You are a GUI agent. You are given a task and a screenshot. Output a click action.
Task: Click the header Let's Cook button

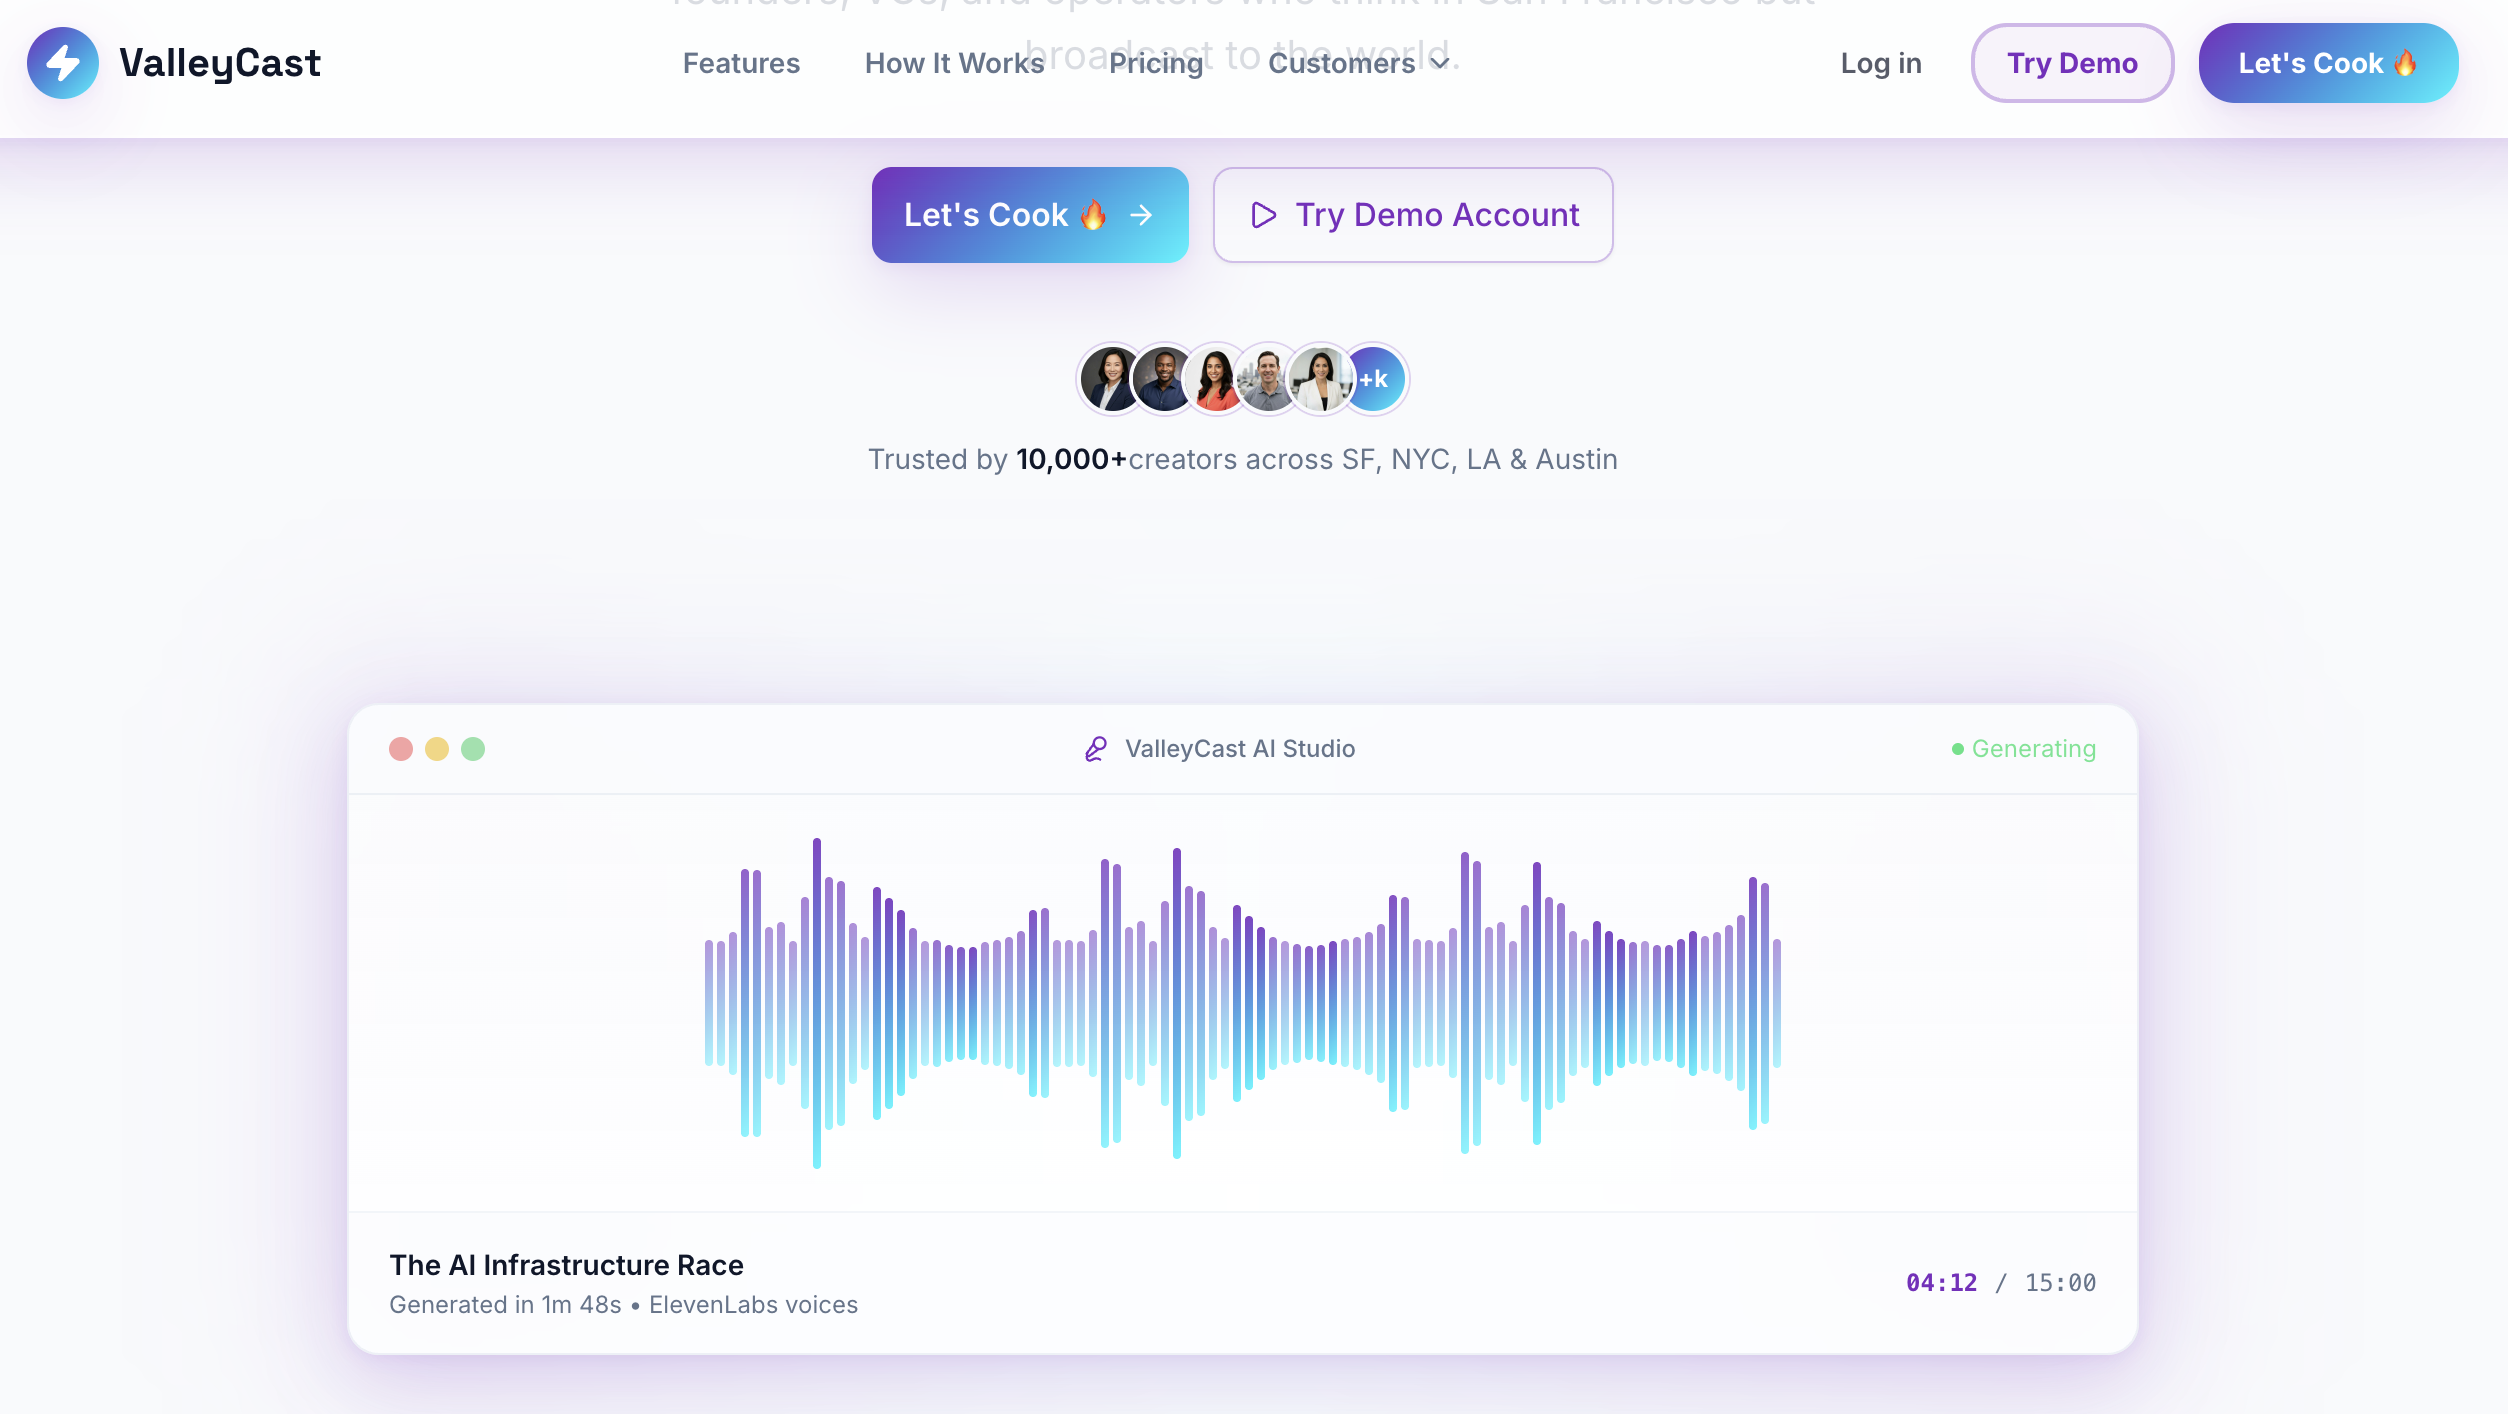pos(2328,63)
